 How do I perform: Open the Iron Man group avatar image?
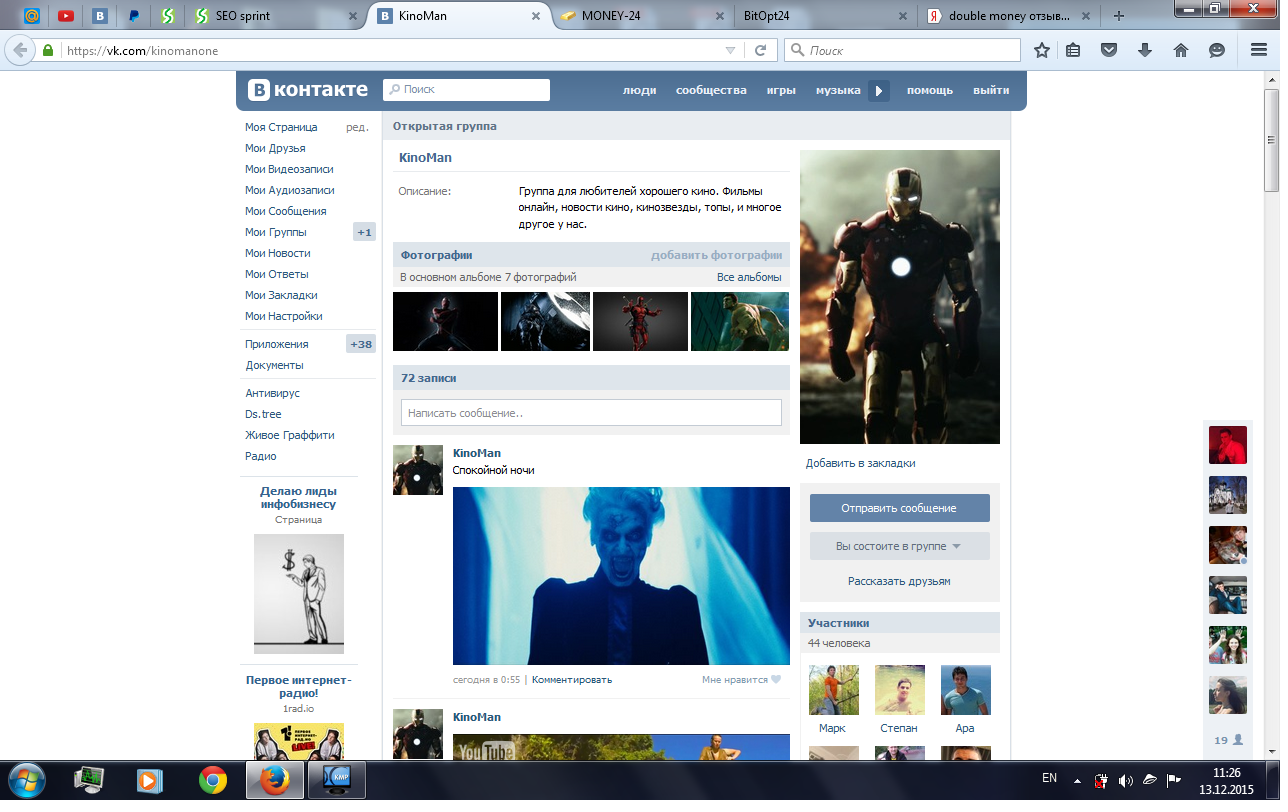coord(900,297)
